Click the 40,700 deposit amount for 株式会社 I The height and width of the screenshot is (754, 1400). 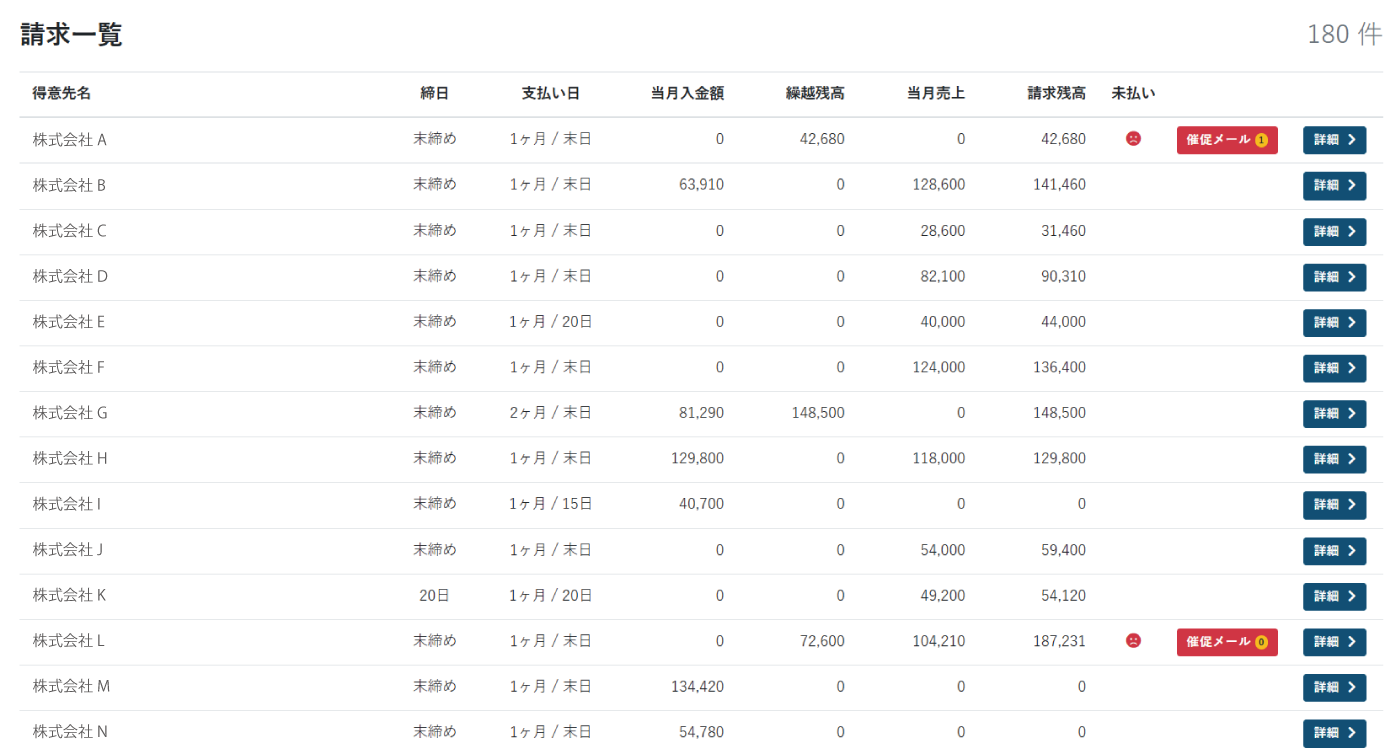point(701,504)
